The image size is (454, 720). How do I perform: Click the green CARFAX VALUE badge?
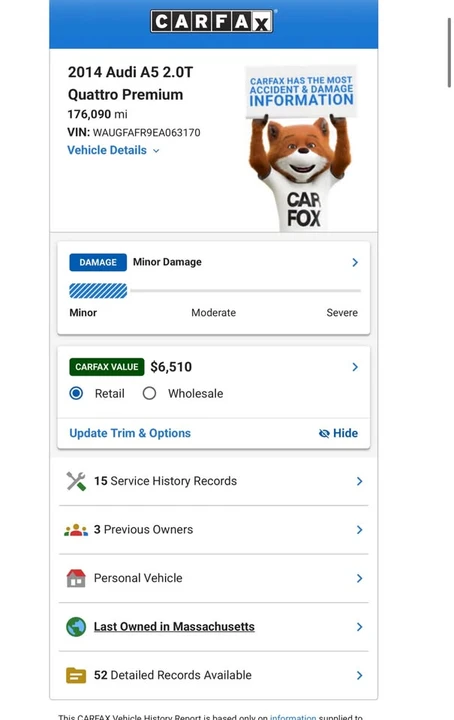[x=106, y=367]
